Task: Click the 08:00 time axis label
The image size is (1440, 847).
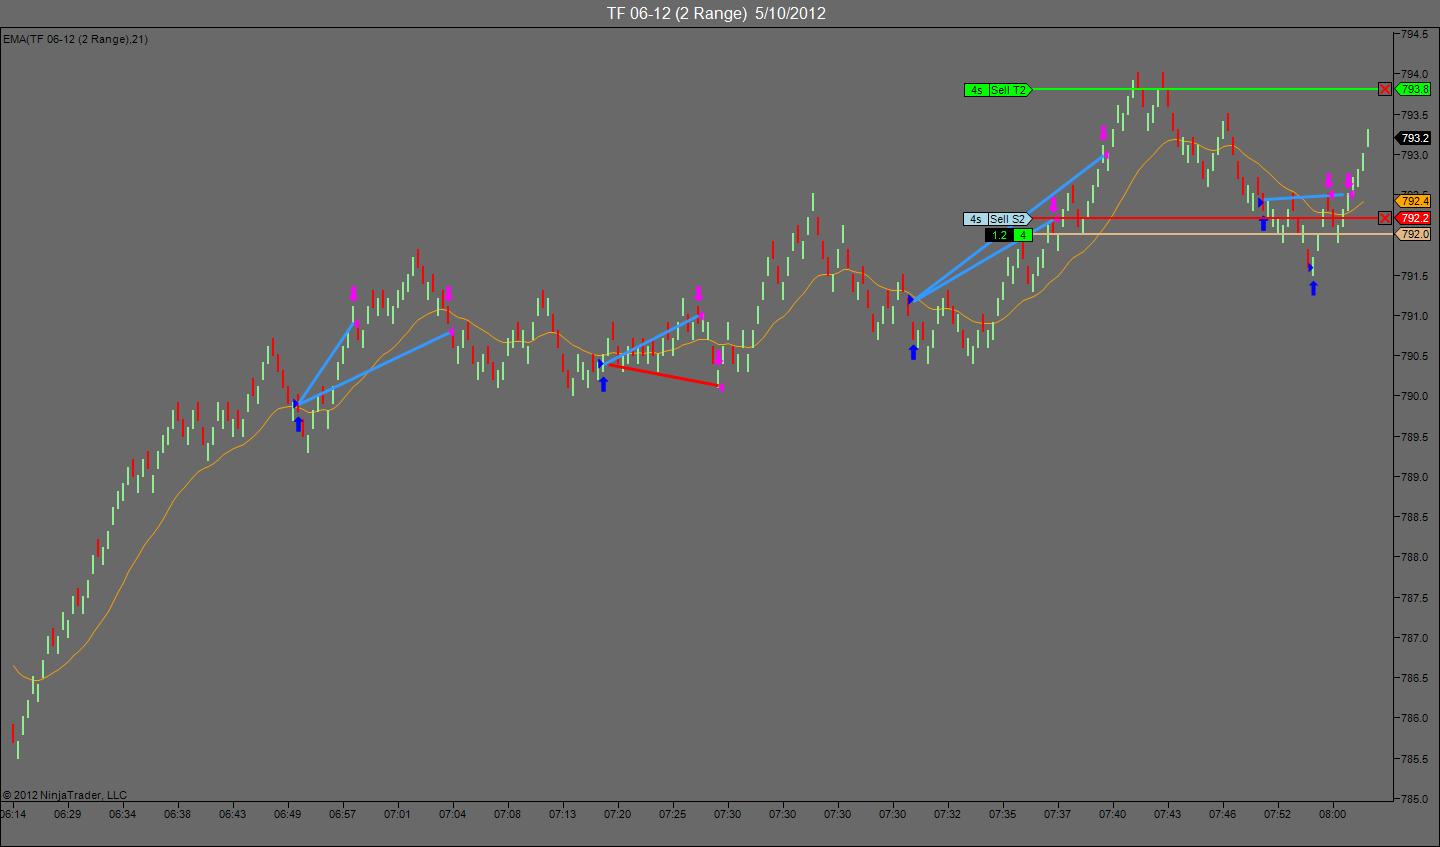Action: [x=1333, y=814]
